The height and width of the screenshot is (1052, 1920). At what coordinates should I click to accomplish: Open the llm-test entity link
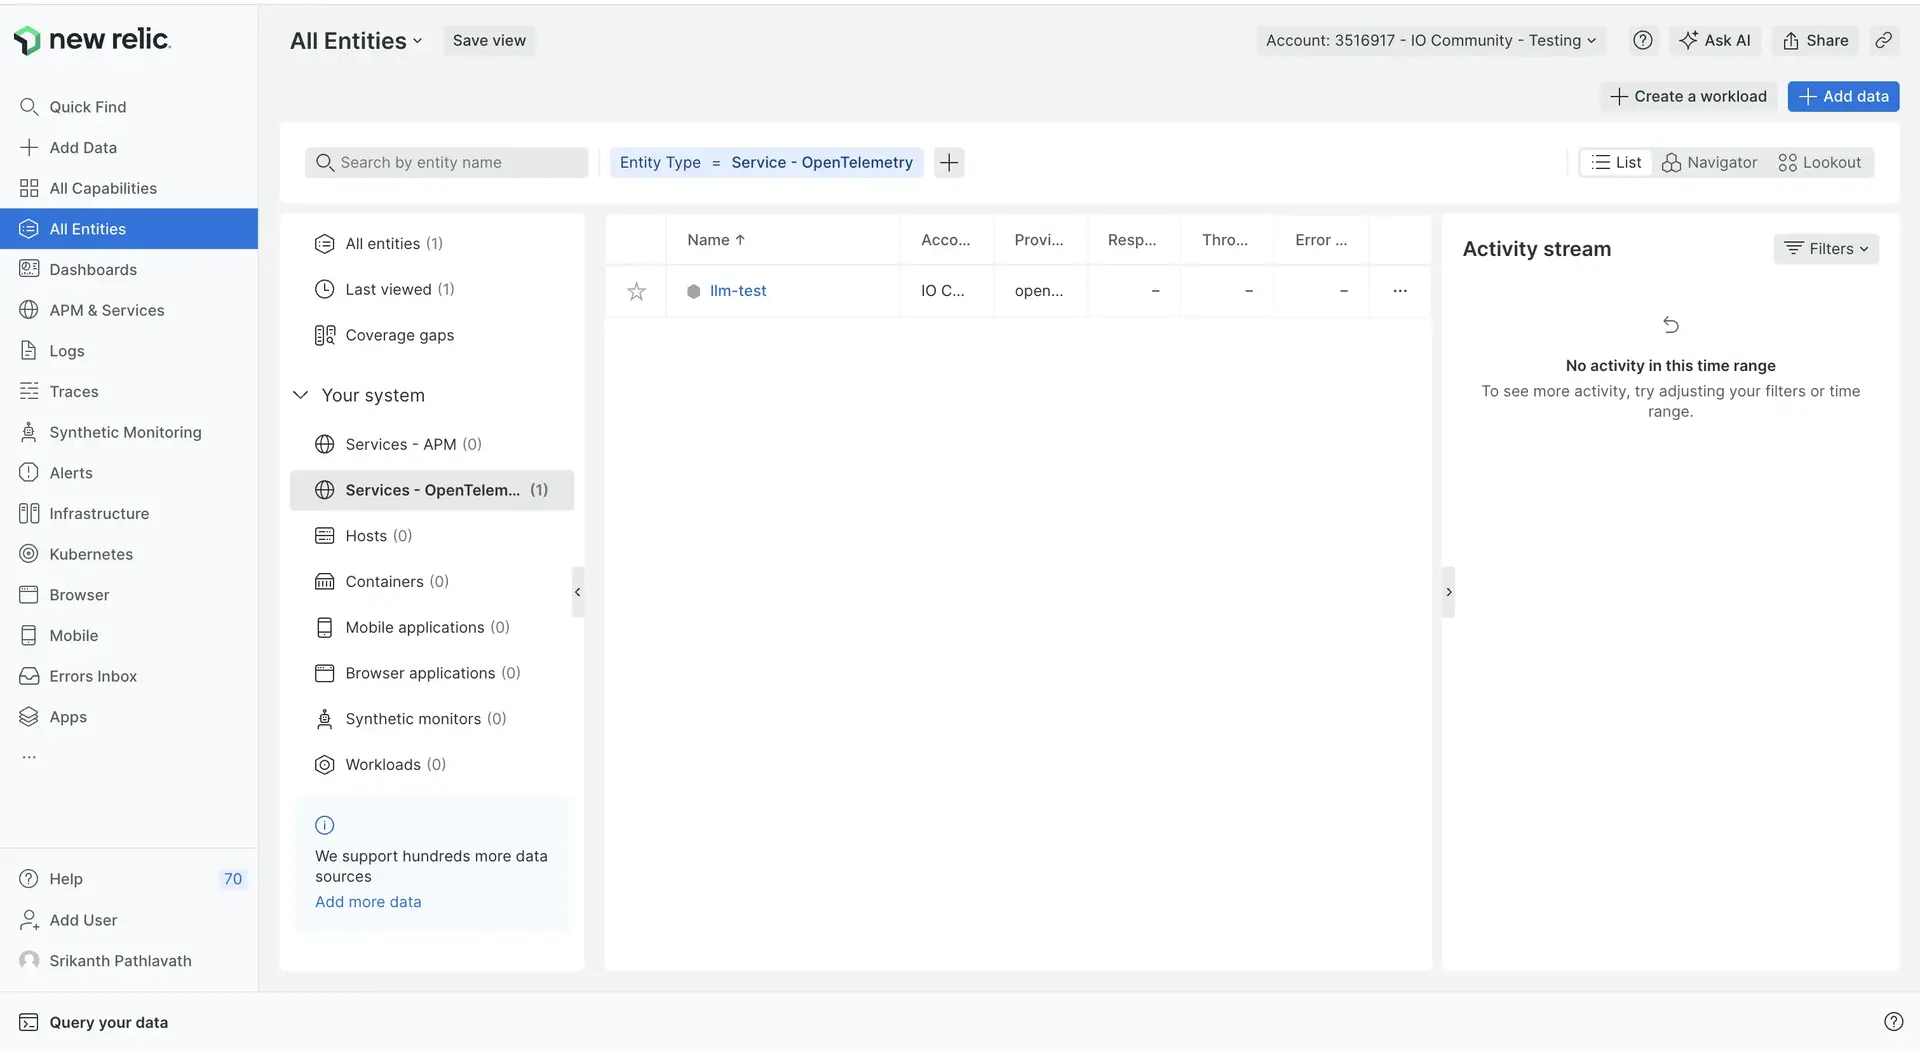[x=738, y=291]
